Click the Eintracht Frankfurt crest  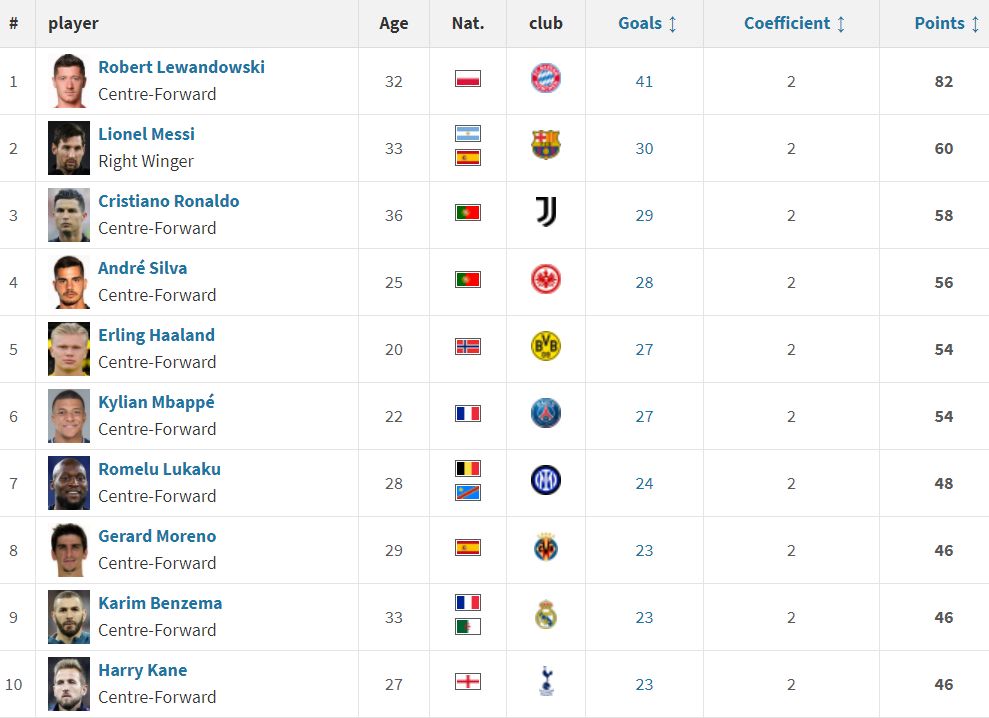click(546, 279)
